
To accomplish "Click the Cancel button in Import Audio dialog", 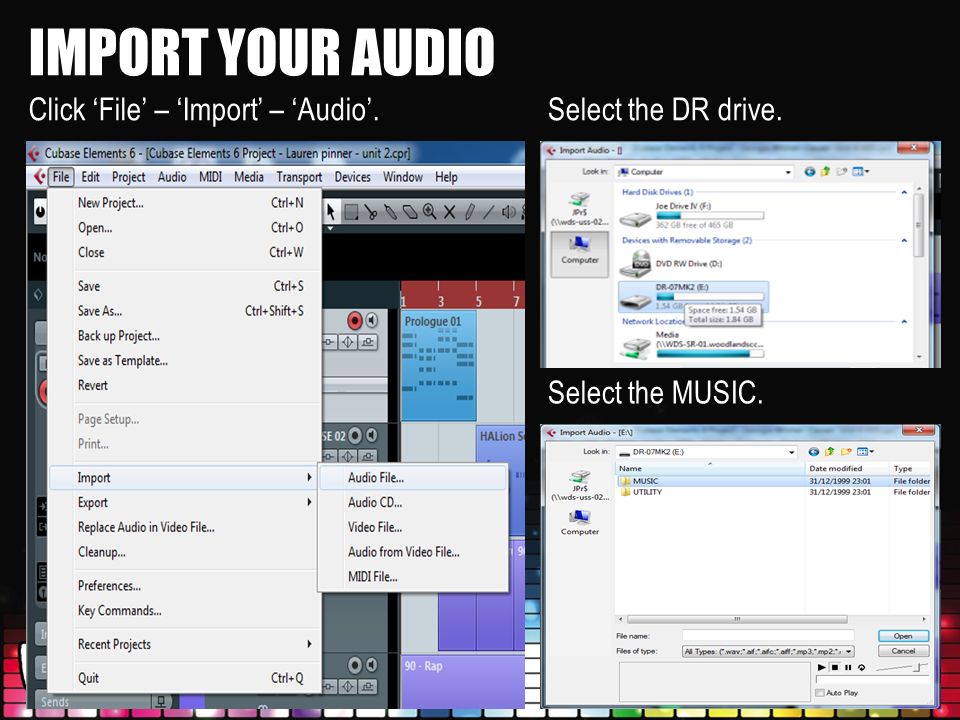I will pyautogui.click(x=903, y=651).
